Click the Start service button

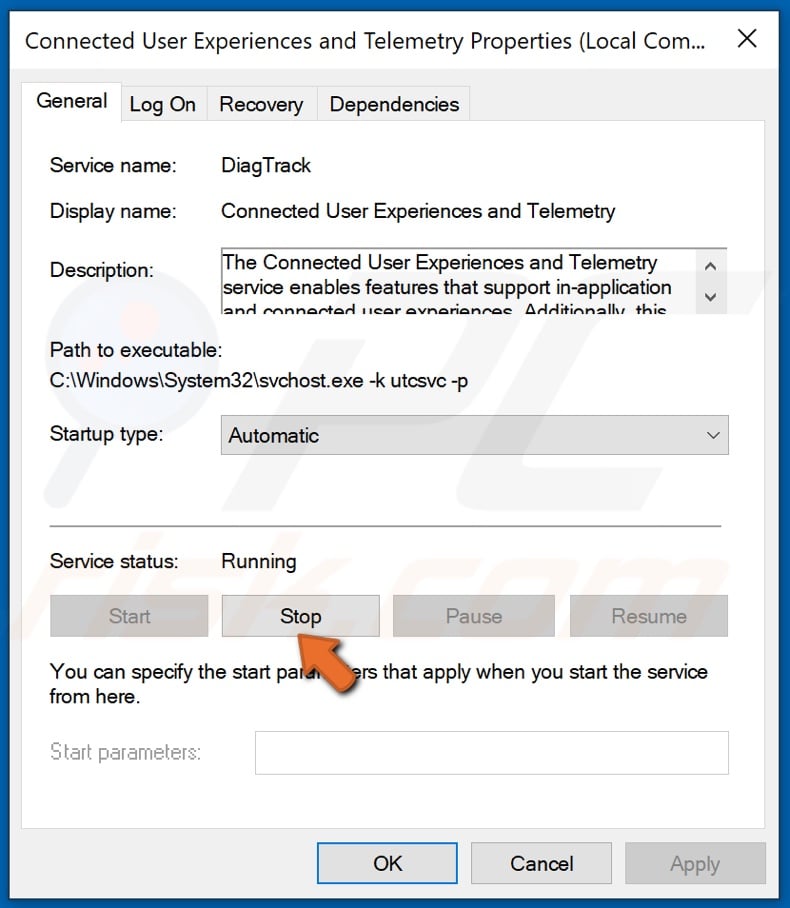pos(128,616)
